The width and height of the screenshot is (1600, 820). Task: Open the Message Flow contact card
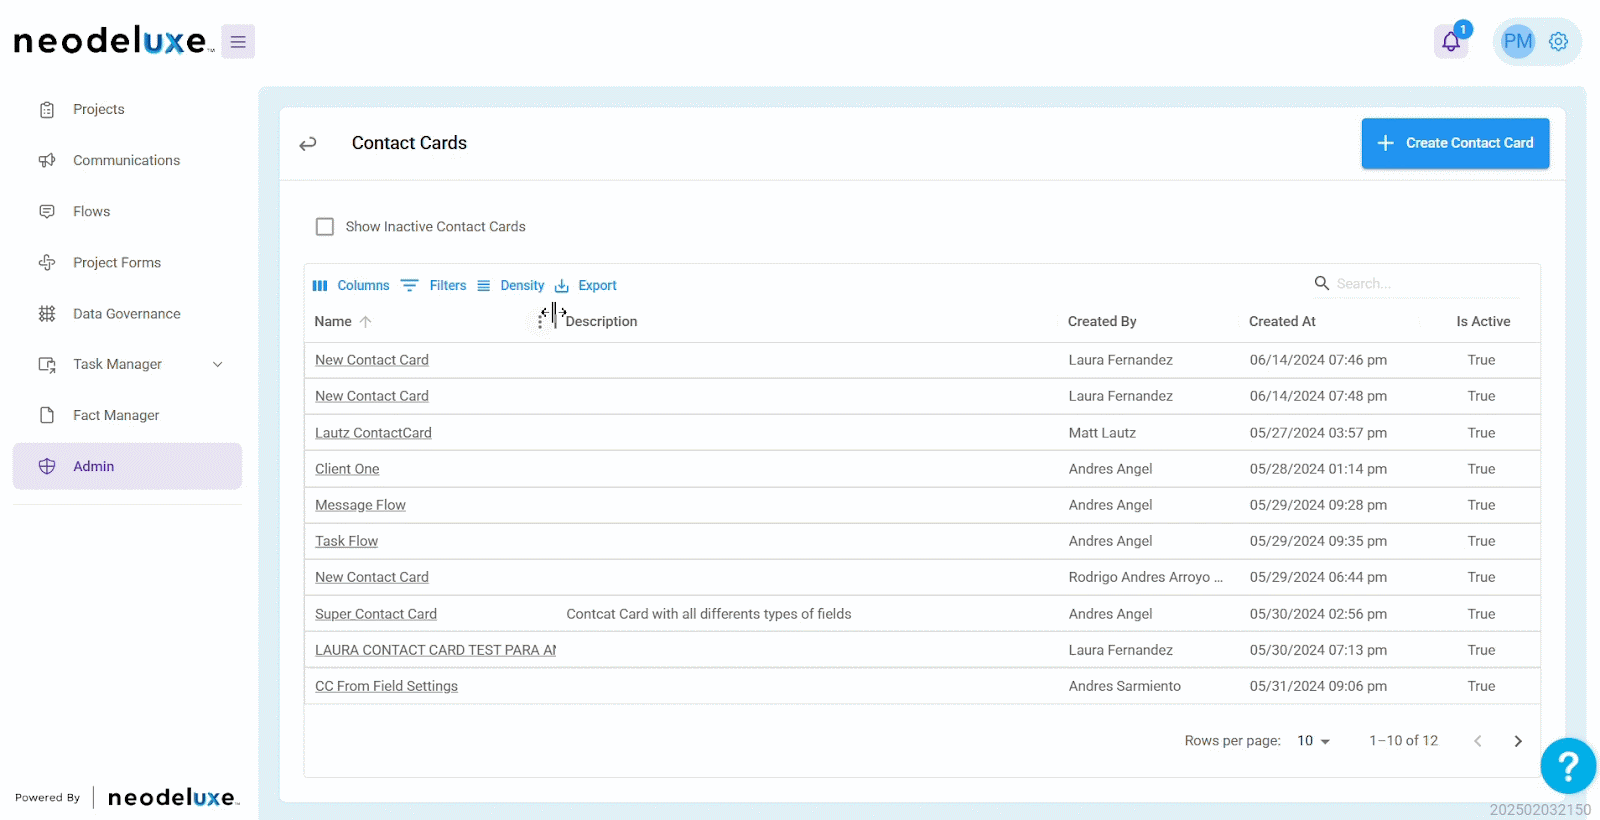(x=360, y=505)
